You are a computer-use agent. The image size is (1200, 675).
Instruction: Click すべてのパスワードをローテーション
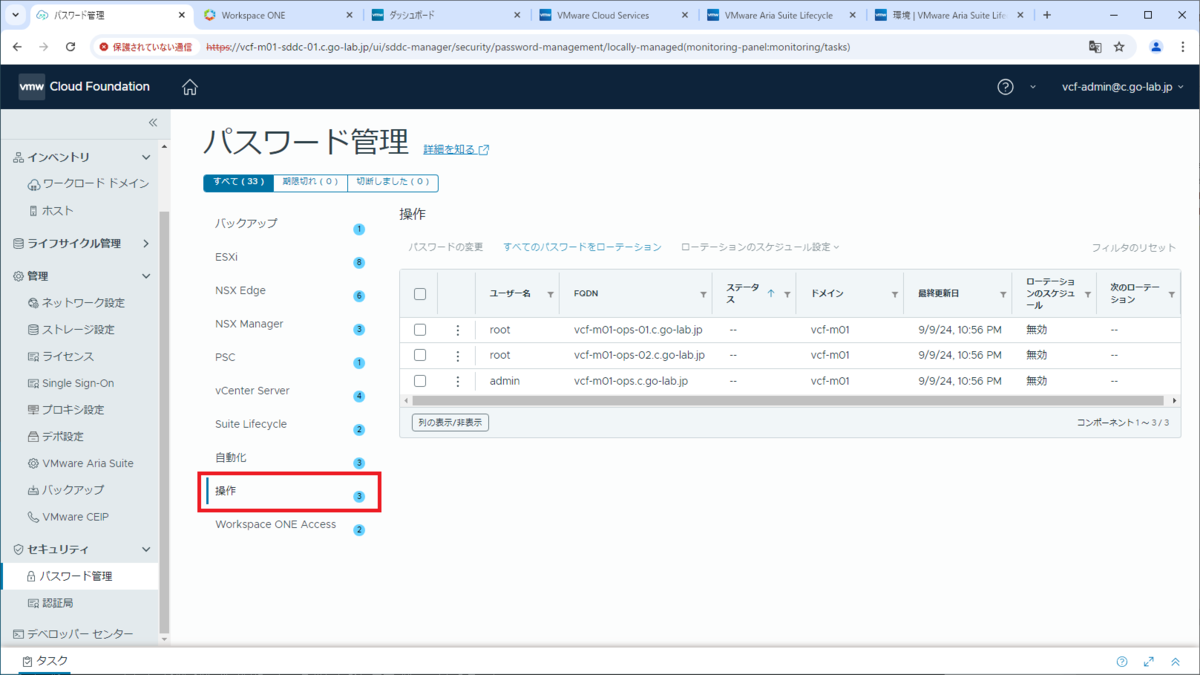(582, 247)
